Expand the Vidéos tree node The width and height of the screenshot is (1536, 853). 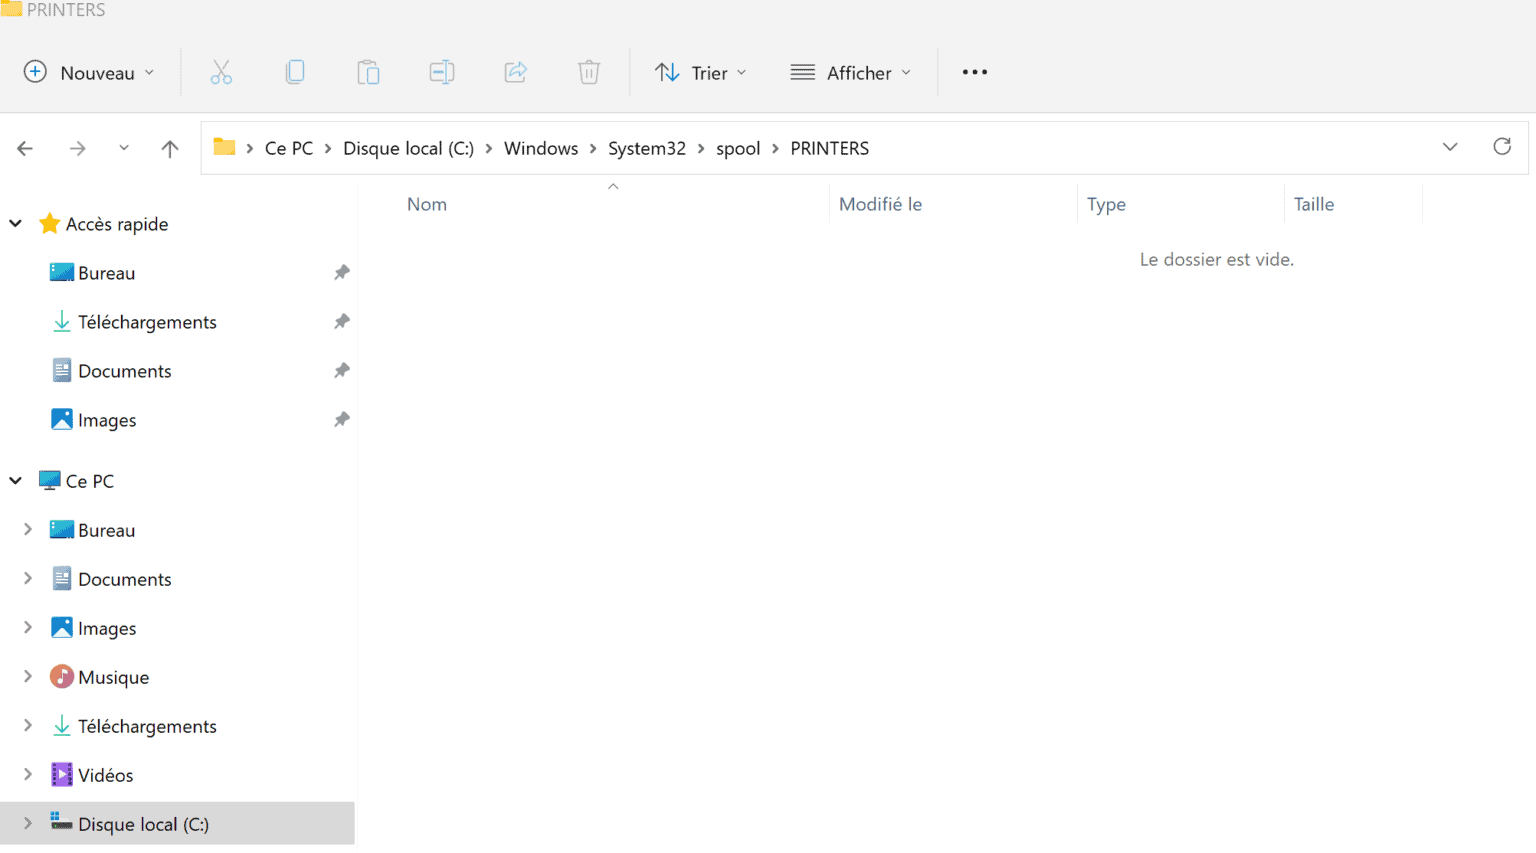coord(28,774)
